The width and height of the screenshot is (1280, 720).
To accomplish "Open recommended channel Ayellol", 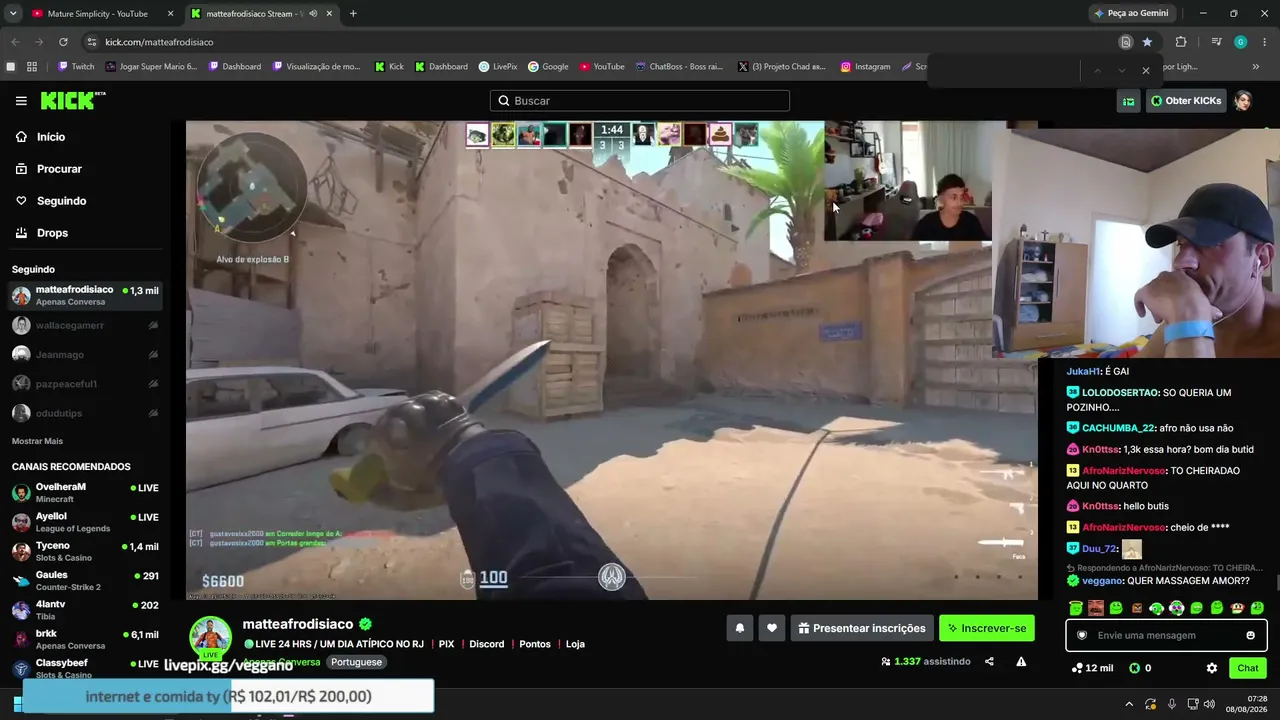I will click(85, 522).
